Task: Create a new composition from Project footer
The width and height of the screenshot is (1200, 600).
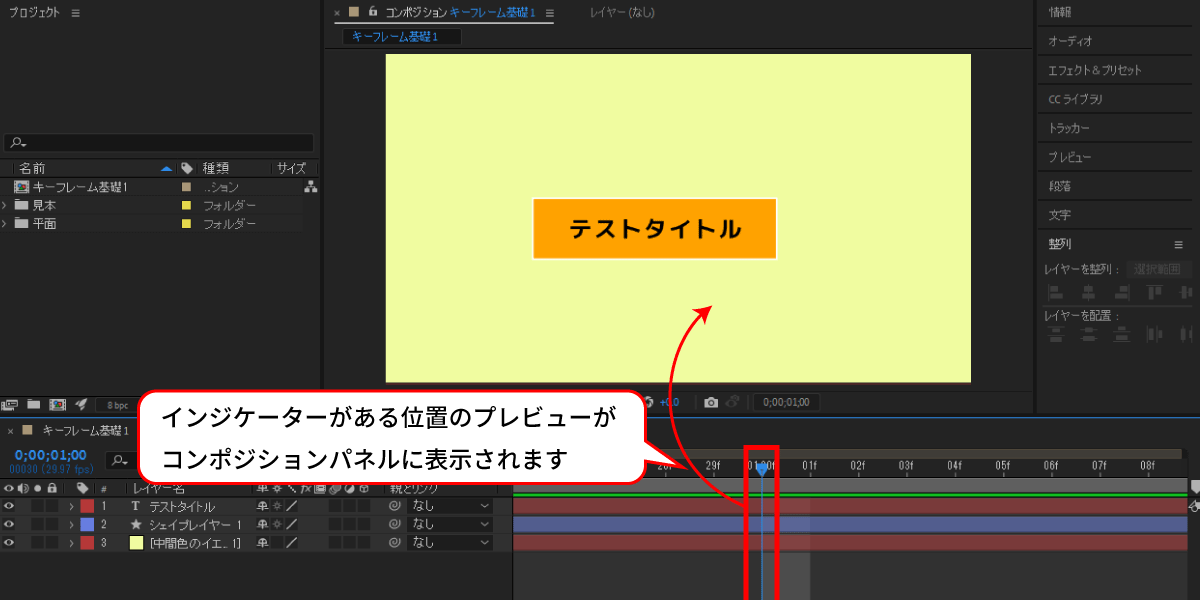Action: 57,404
